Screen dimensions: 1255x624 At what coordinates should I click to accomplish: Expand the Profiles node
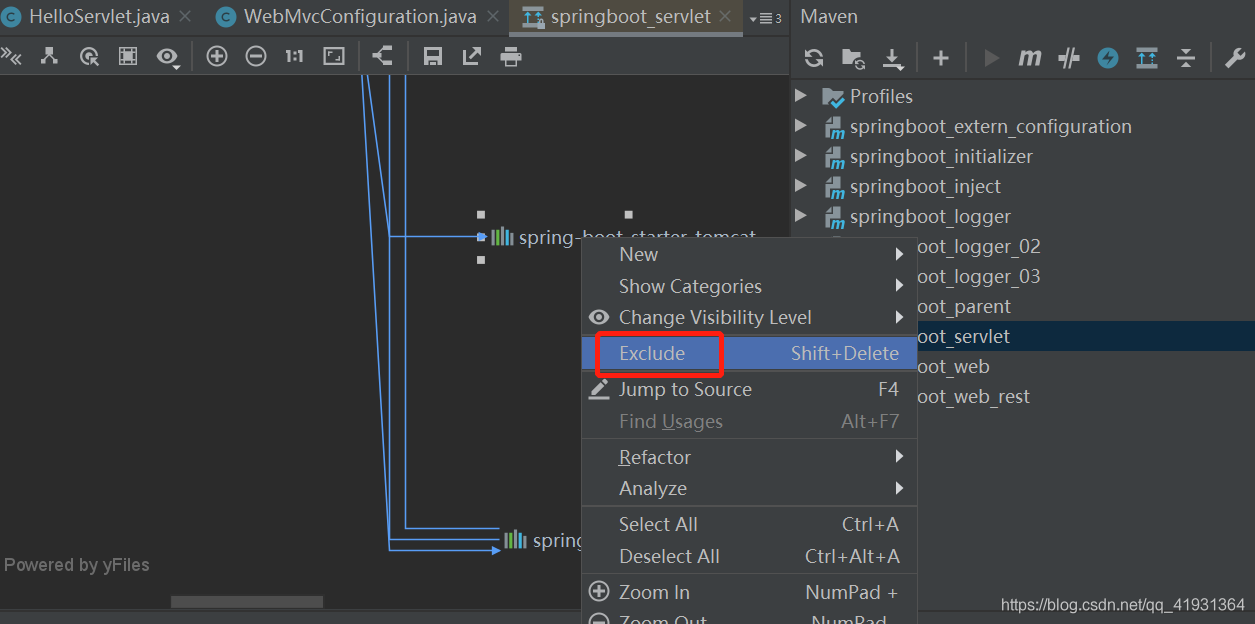[x=801, y=96]
